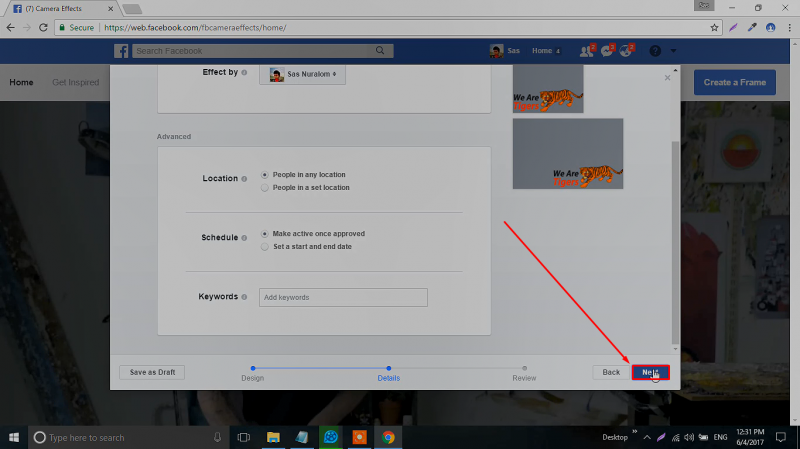Screen dimensions: 800x449
Task: Choose Make active once approved option
Action: pyautogui.click(x=264, y=234)
